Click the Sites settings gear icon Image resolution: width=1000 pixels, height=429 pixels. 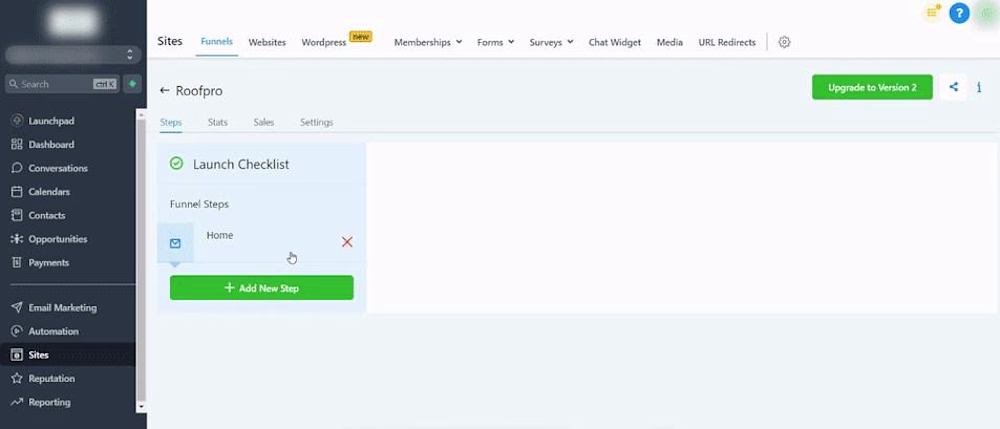pos(784,42)
